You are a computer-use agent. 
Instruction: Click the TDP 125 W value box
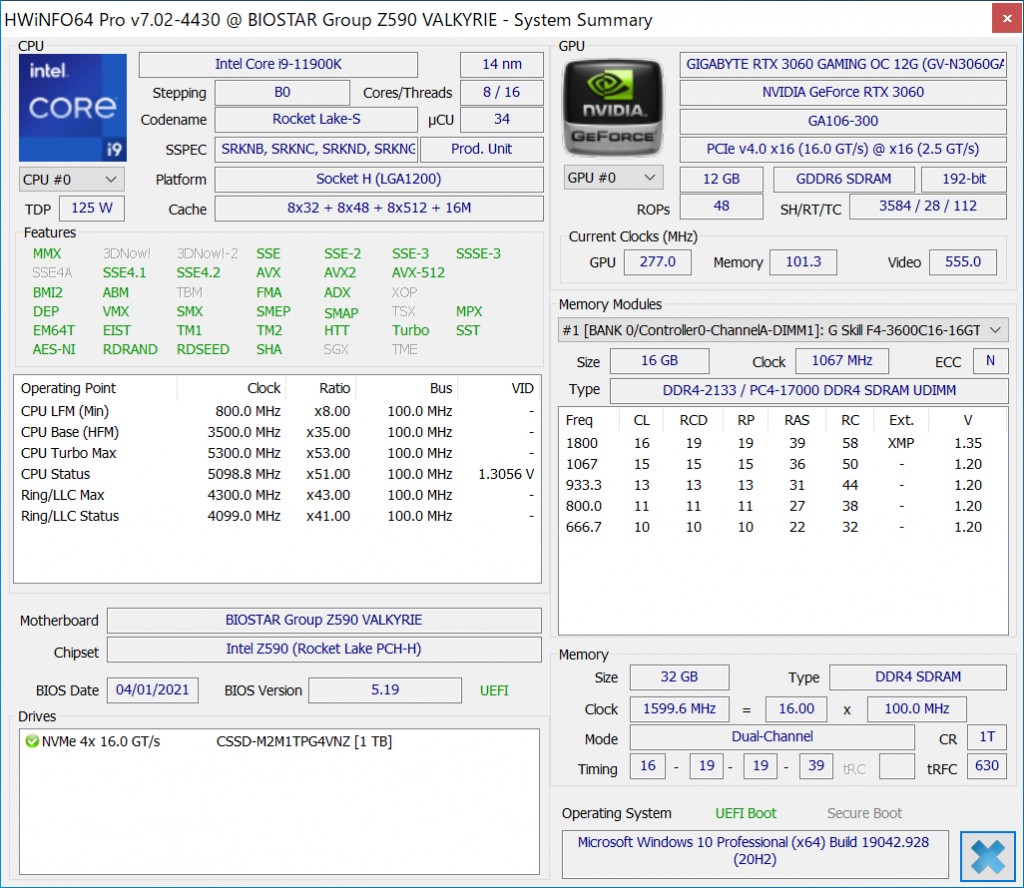tap(92, 209)
